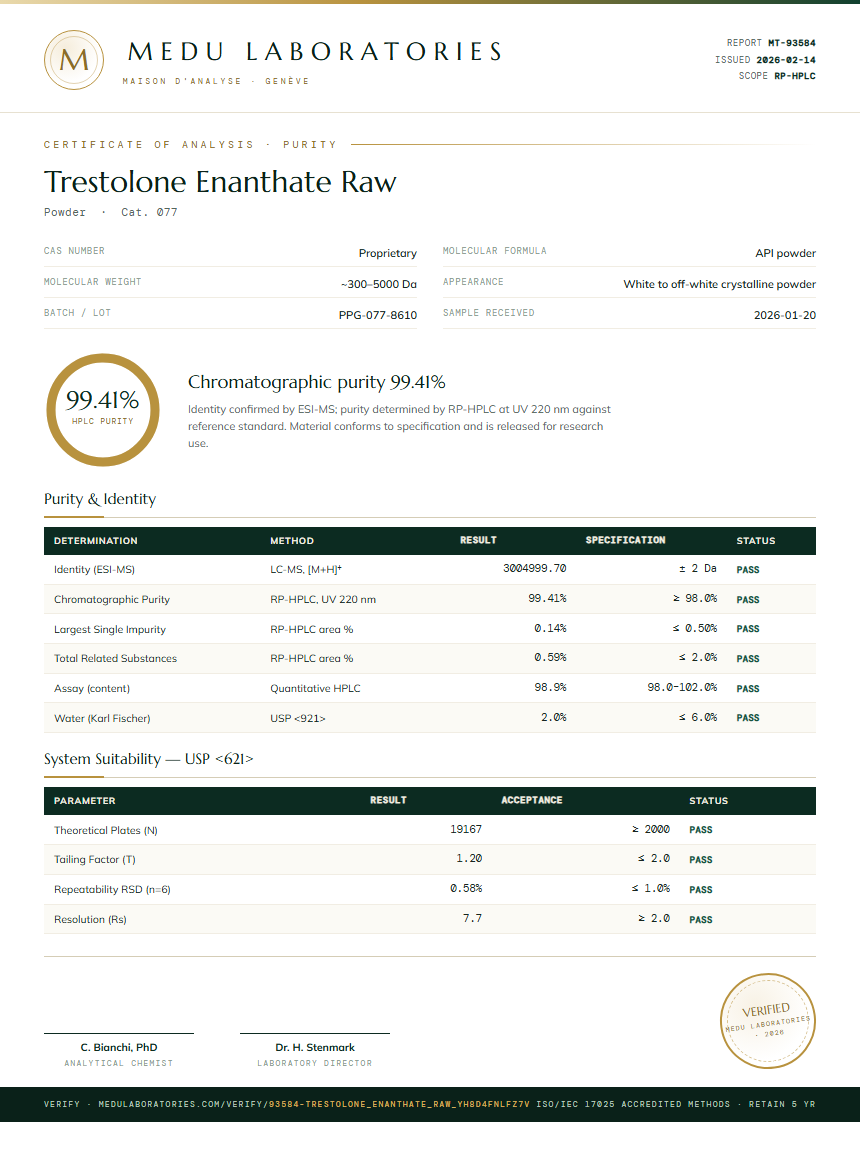Click the Theoretical Plates (N) row label
The height and width of the screenshot is (1152, 860).
click(106, 830)
